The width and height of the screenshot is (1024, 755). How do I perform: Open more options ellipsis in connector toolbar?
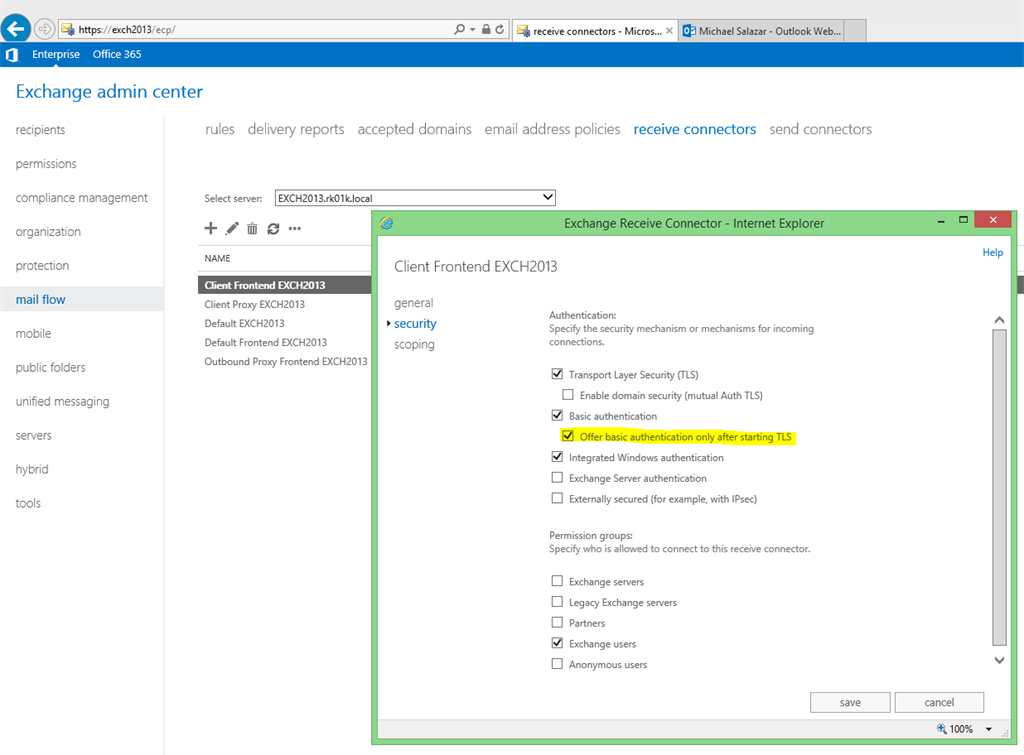pos(295,229)
